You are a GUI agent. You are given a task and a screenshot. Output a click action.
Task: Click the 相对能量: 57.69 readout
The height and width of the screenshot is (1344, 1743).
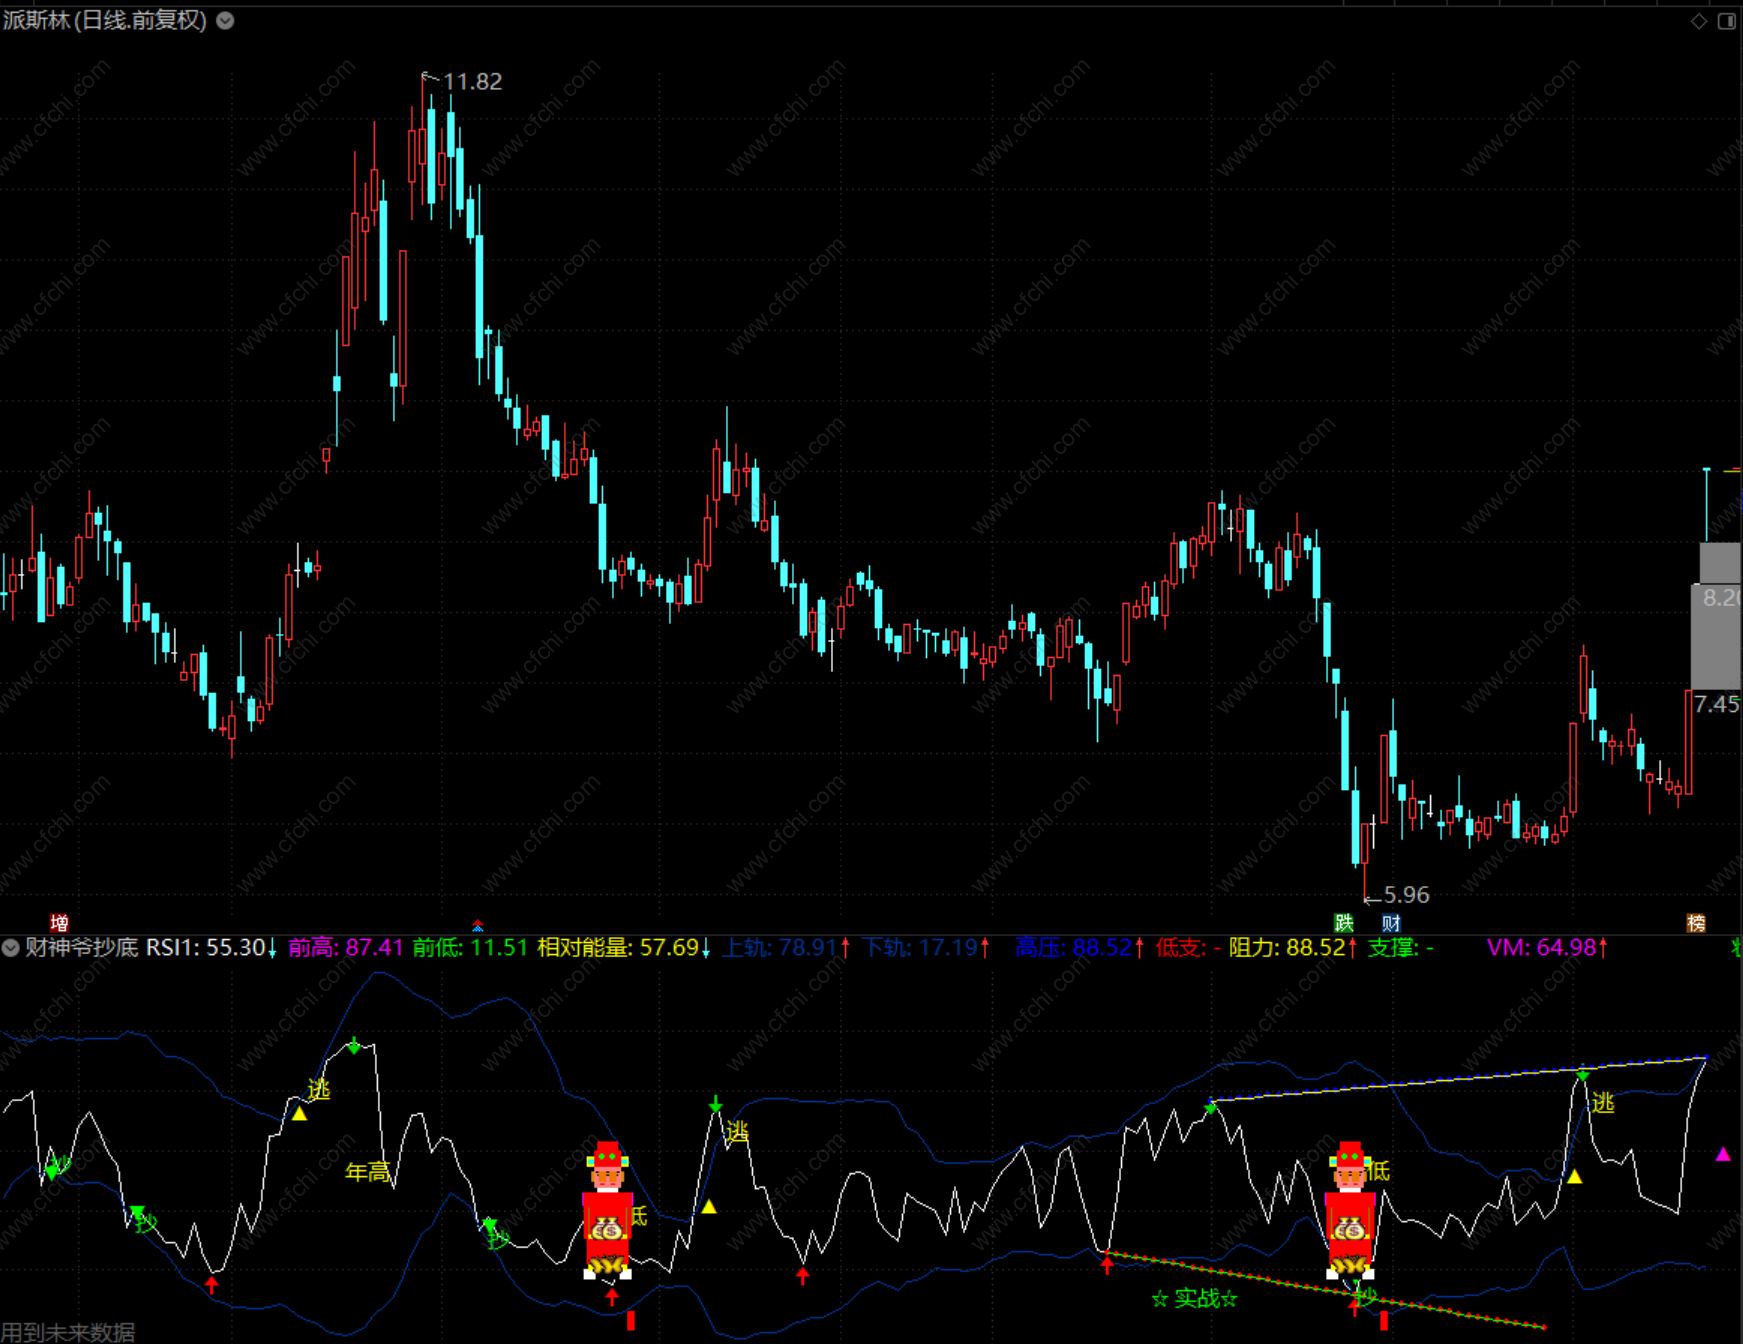[623, 947]
